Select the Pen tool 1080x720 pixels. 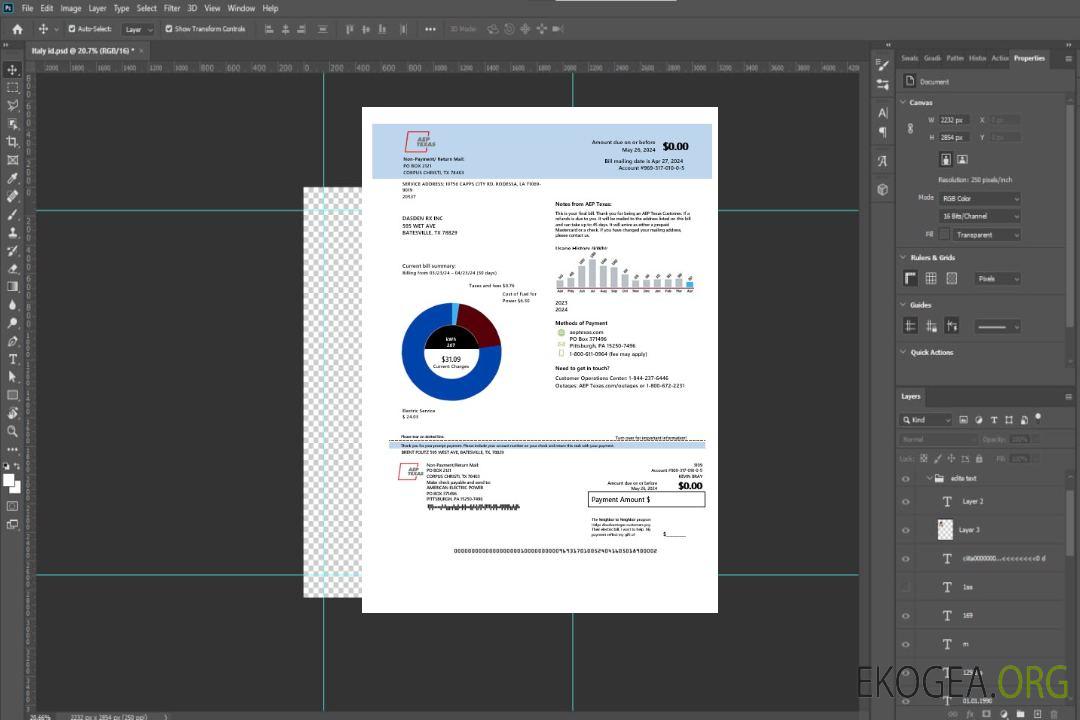point(12,341)
